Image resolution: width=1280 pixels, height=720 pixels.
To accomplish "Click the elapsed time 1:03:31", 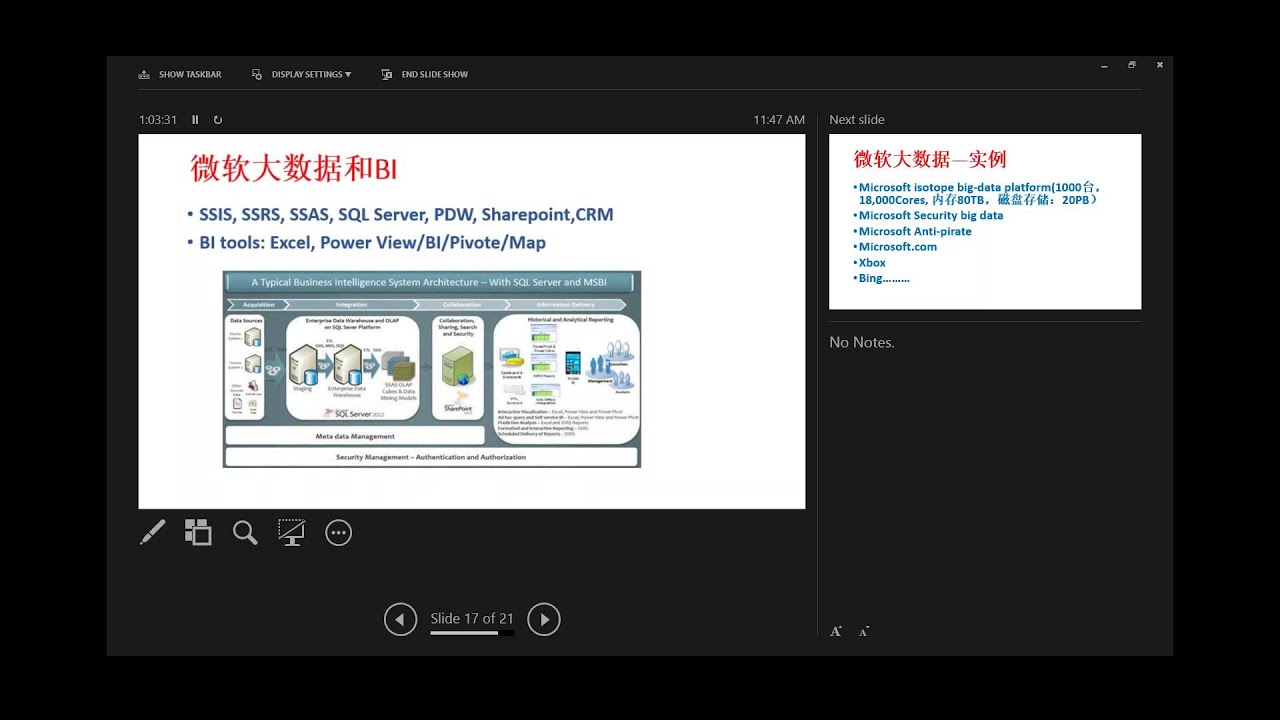I will point(158,120).
